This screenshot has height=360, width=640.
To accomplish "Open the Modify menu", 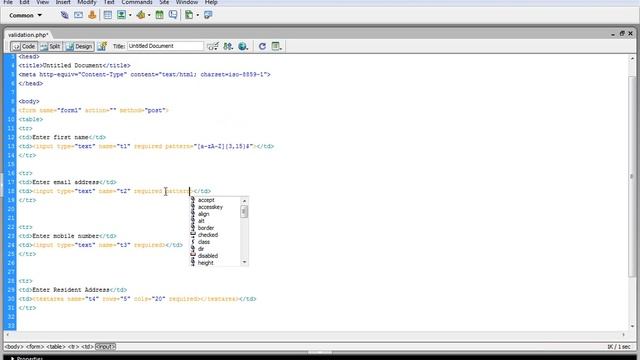I will point(87,2).
